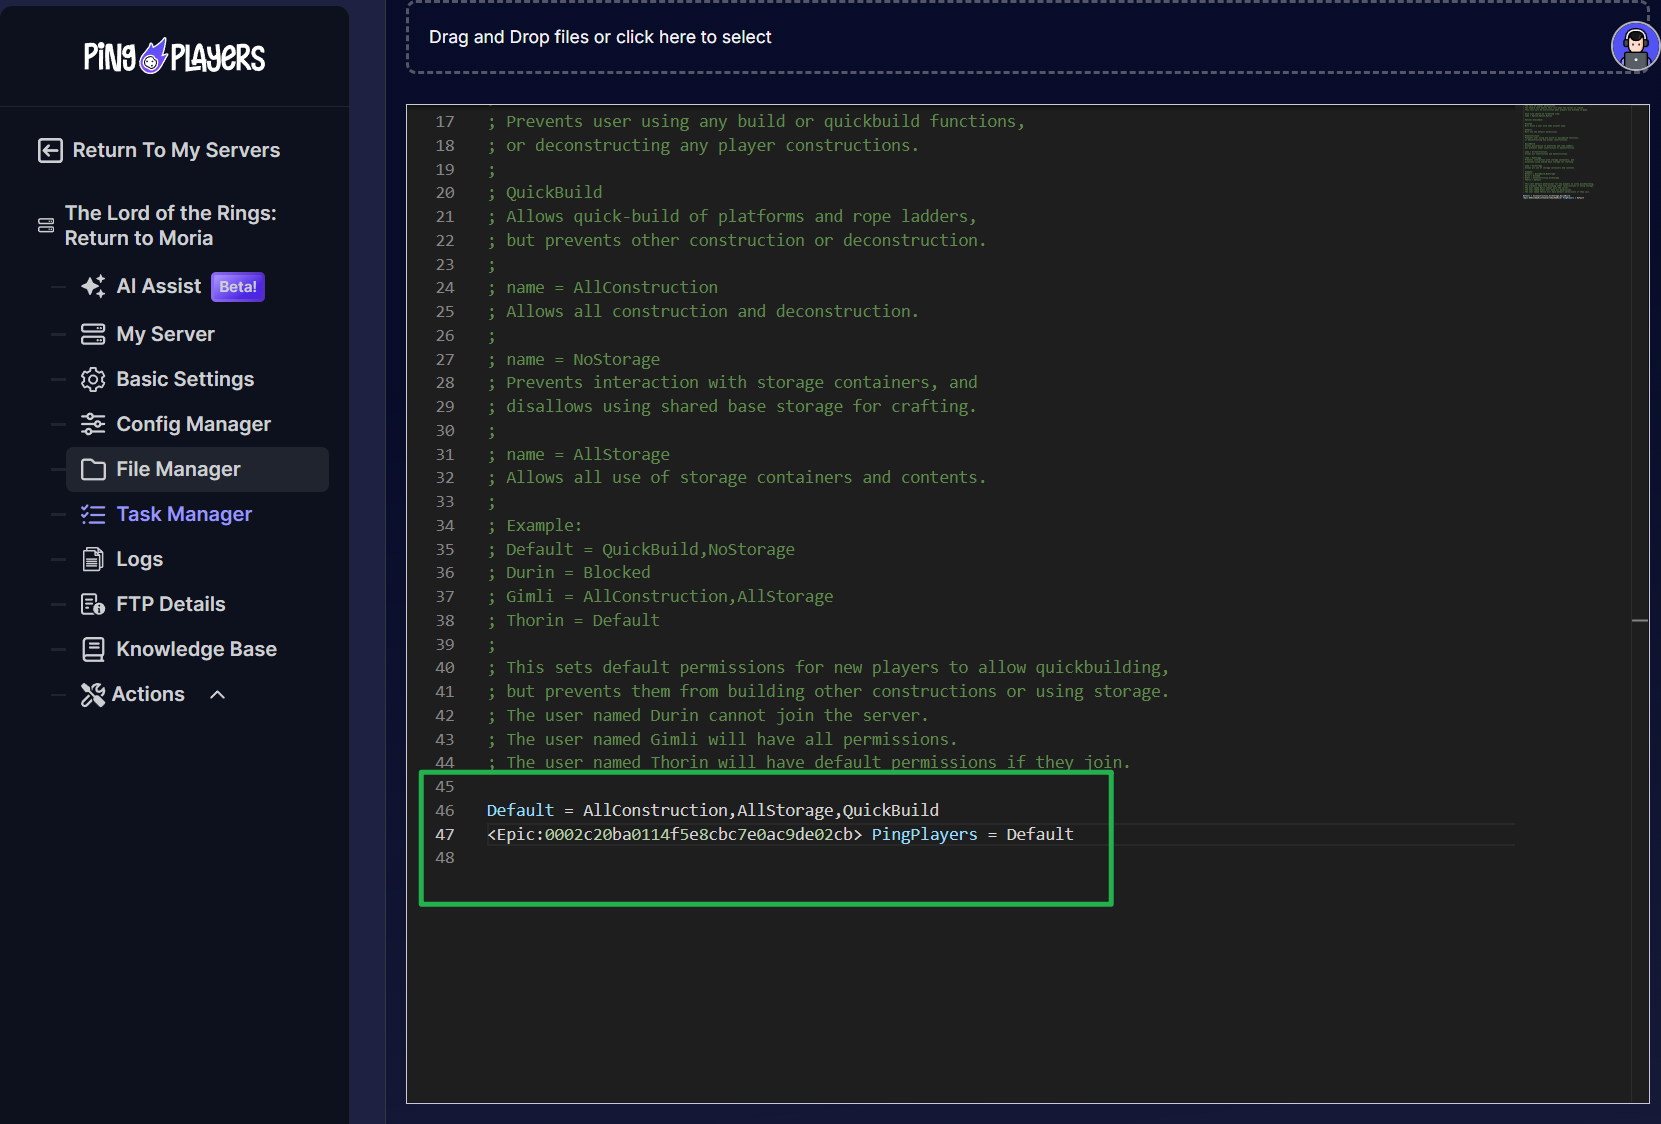The image size is (1661, 1124).
Task: Click the Logs document icon
Action: 93,559
